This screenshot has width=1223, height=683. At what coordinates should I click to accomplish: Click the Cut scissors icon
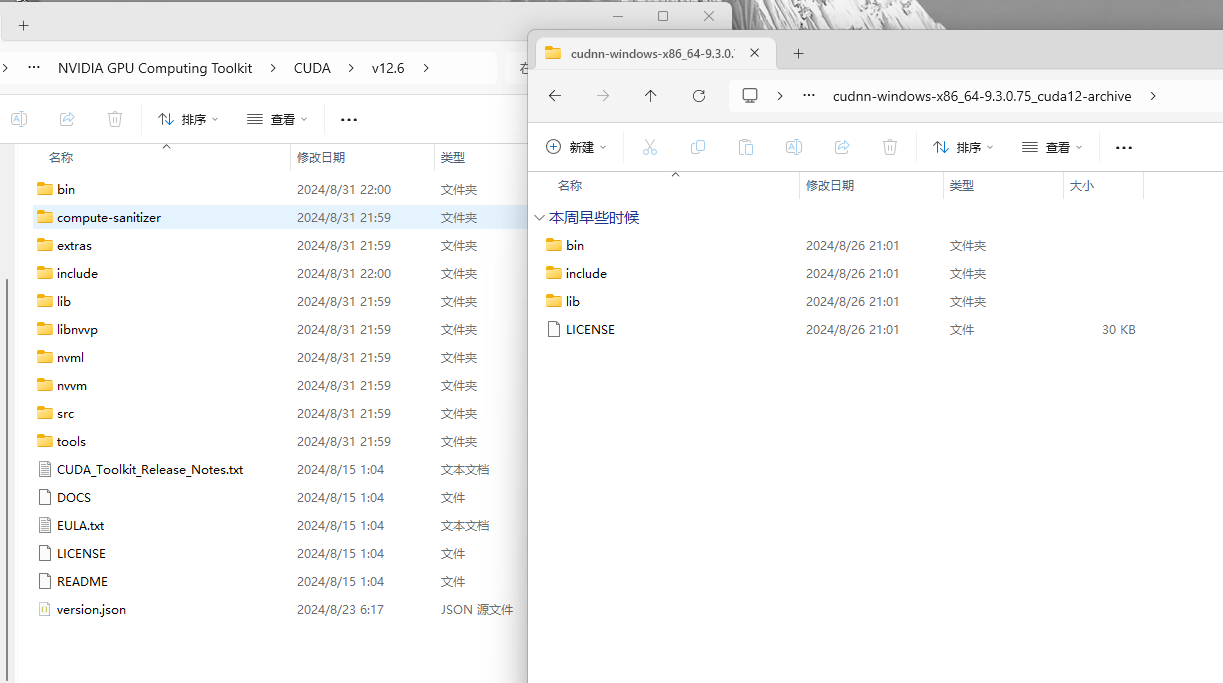point(650,147)
